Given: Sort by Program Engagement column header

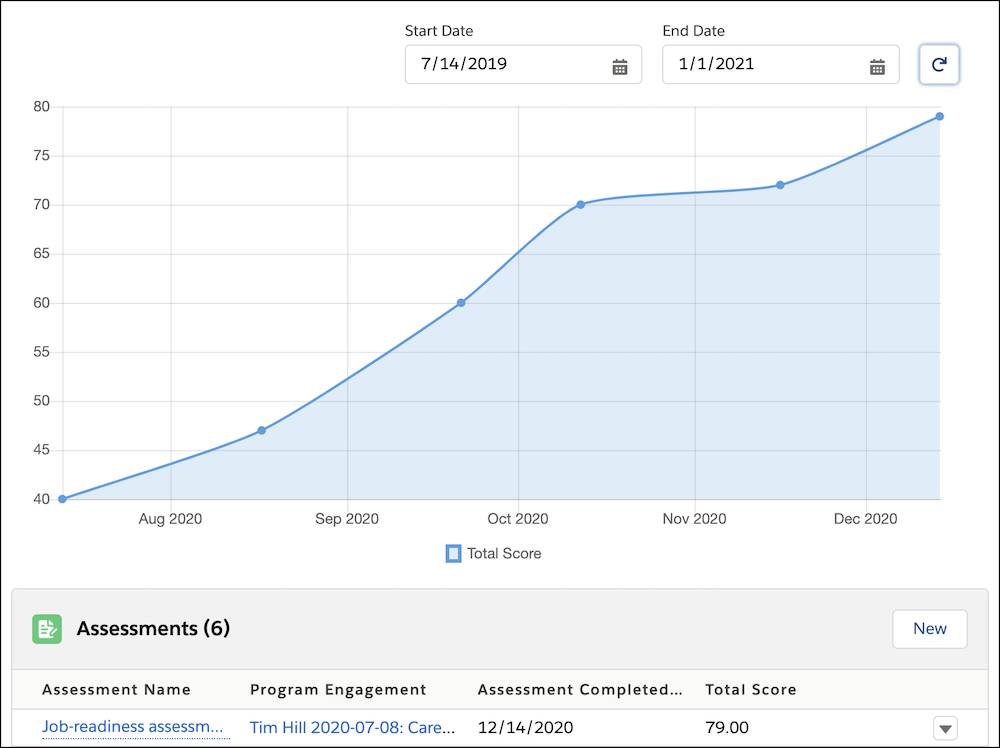Looking at the screenshot, I should tap(338, 690).
